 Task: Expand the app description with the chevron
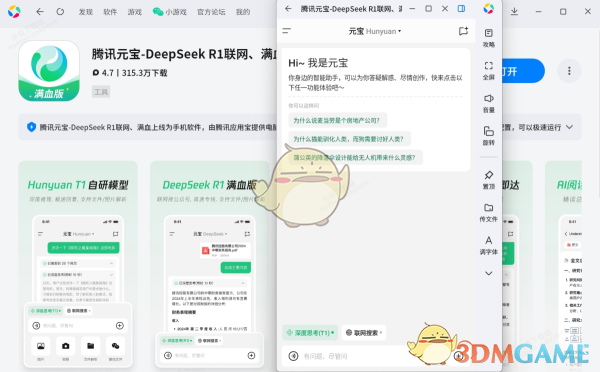[569, 127]
